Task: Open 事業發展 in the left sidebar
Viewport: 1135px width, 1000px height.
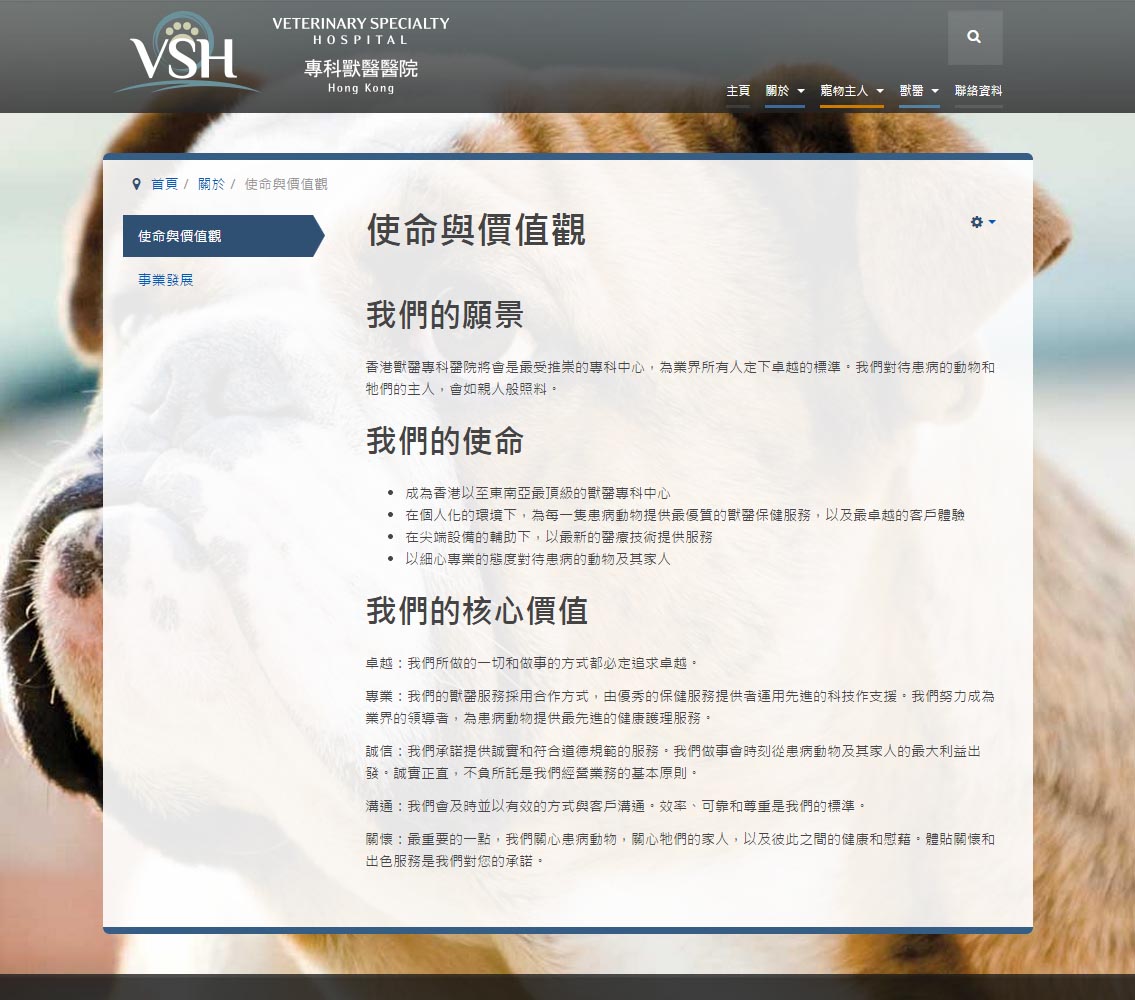Action: (x=166, y=280)
